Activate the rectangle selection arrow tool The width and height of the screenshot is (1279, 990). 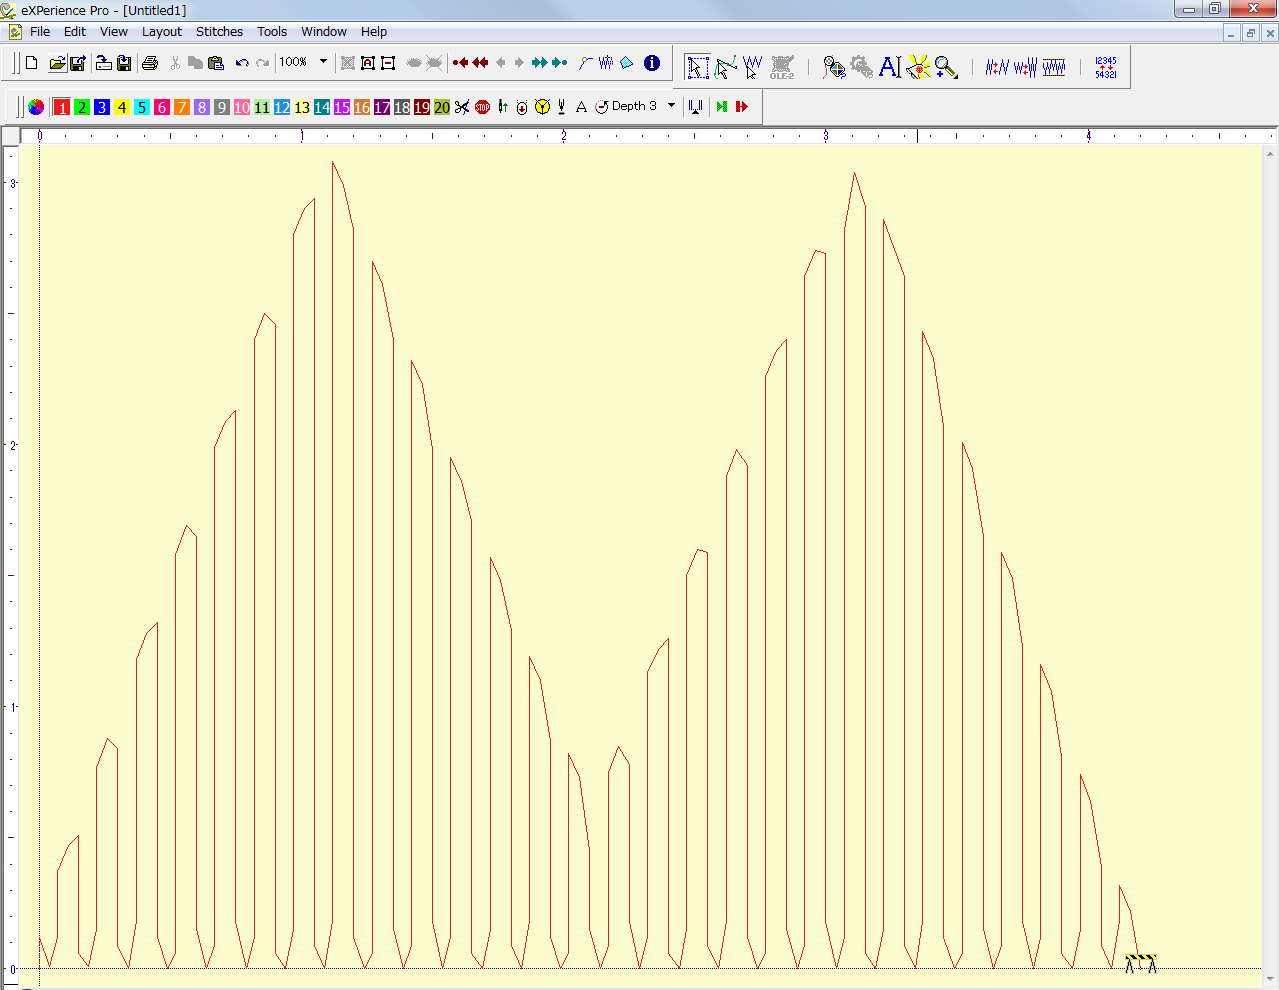pos(697,67)
